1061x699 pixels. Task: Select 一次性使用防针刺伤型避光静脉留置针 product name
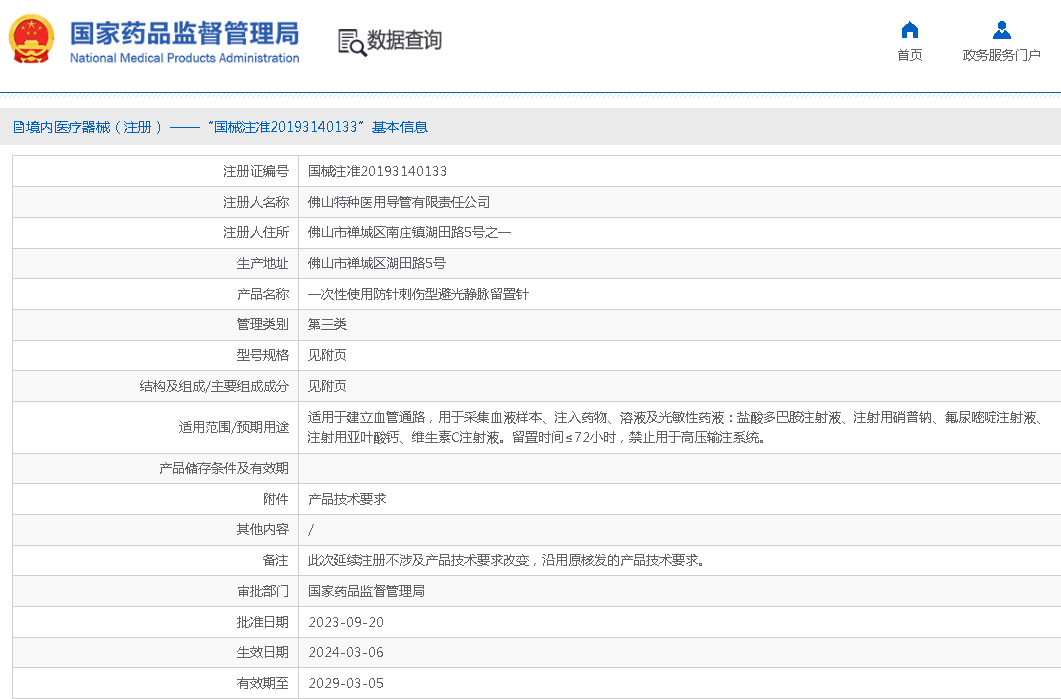point(418,294)
